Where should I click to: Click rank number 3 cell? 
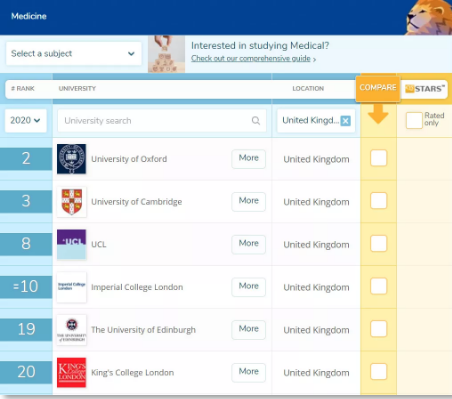click(x=26, y=202)
